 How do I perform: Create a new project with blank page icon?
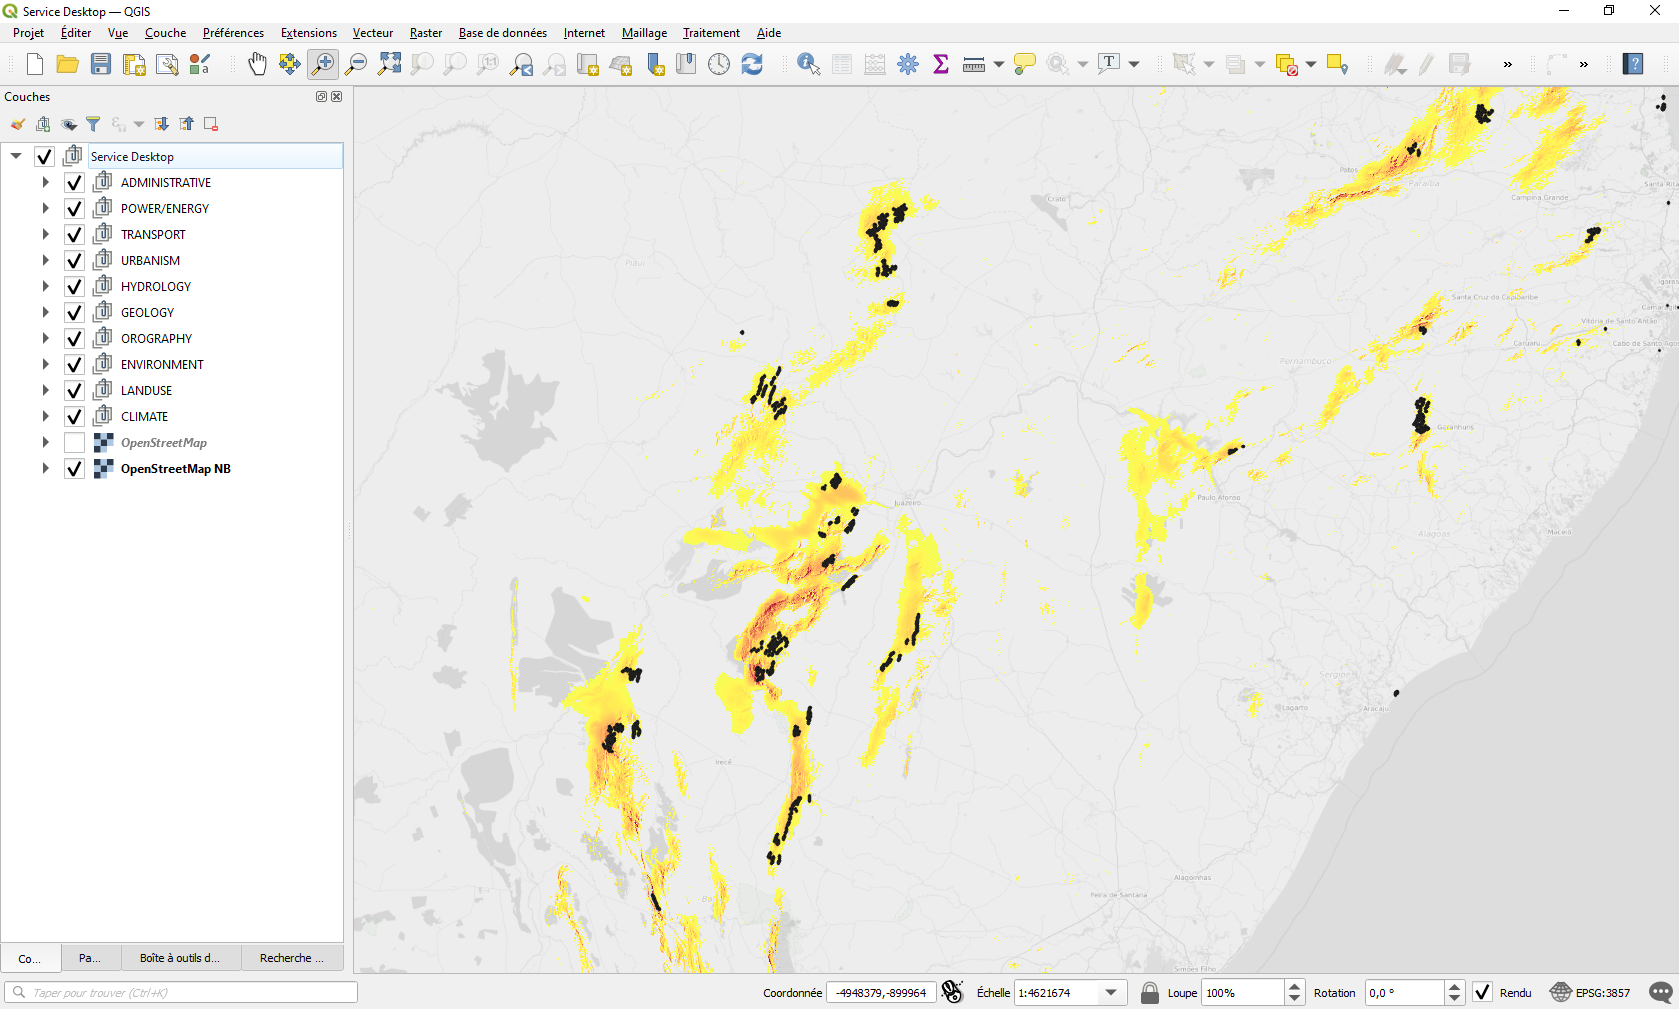(35, 64)
